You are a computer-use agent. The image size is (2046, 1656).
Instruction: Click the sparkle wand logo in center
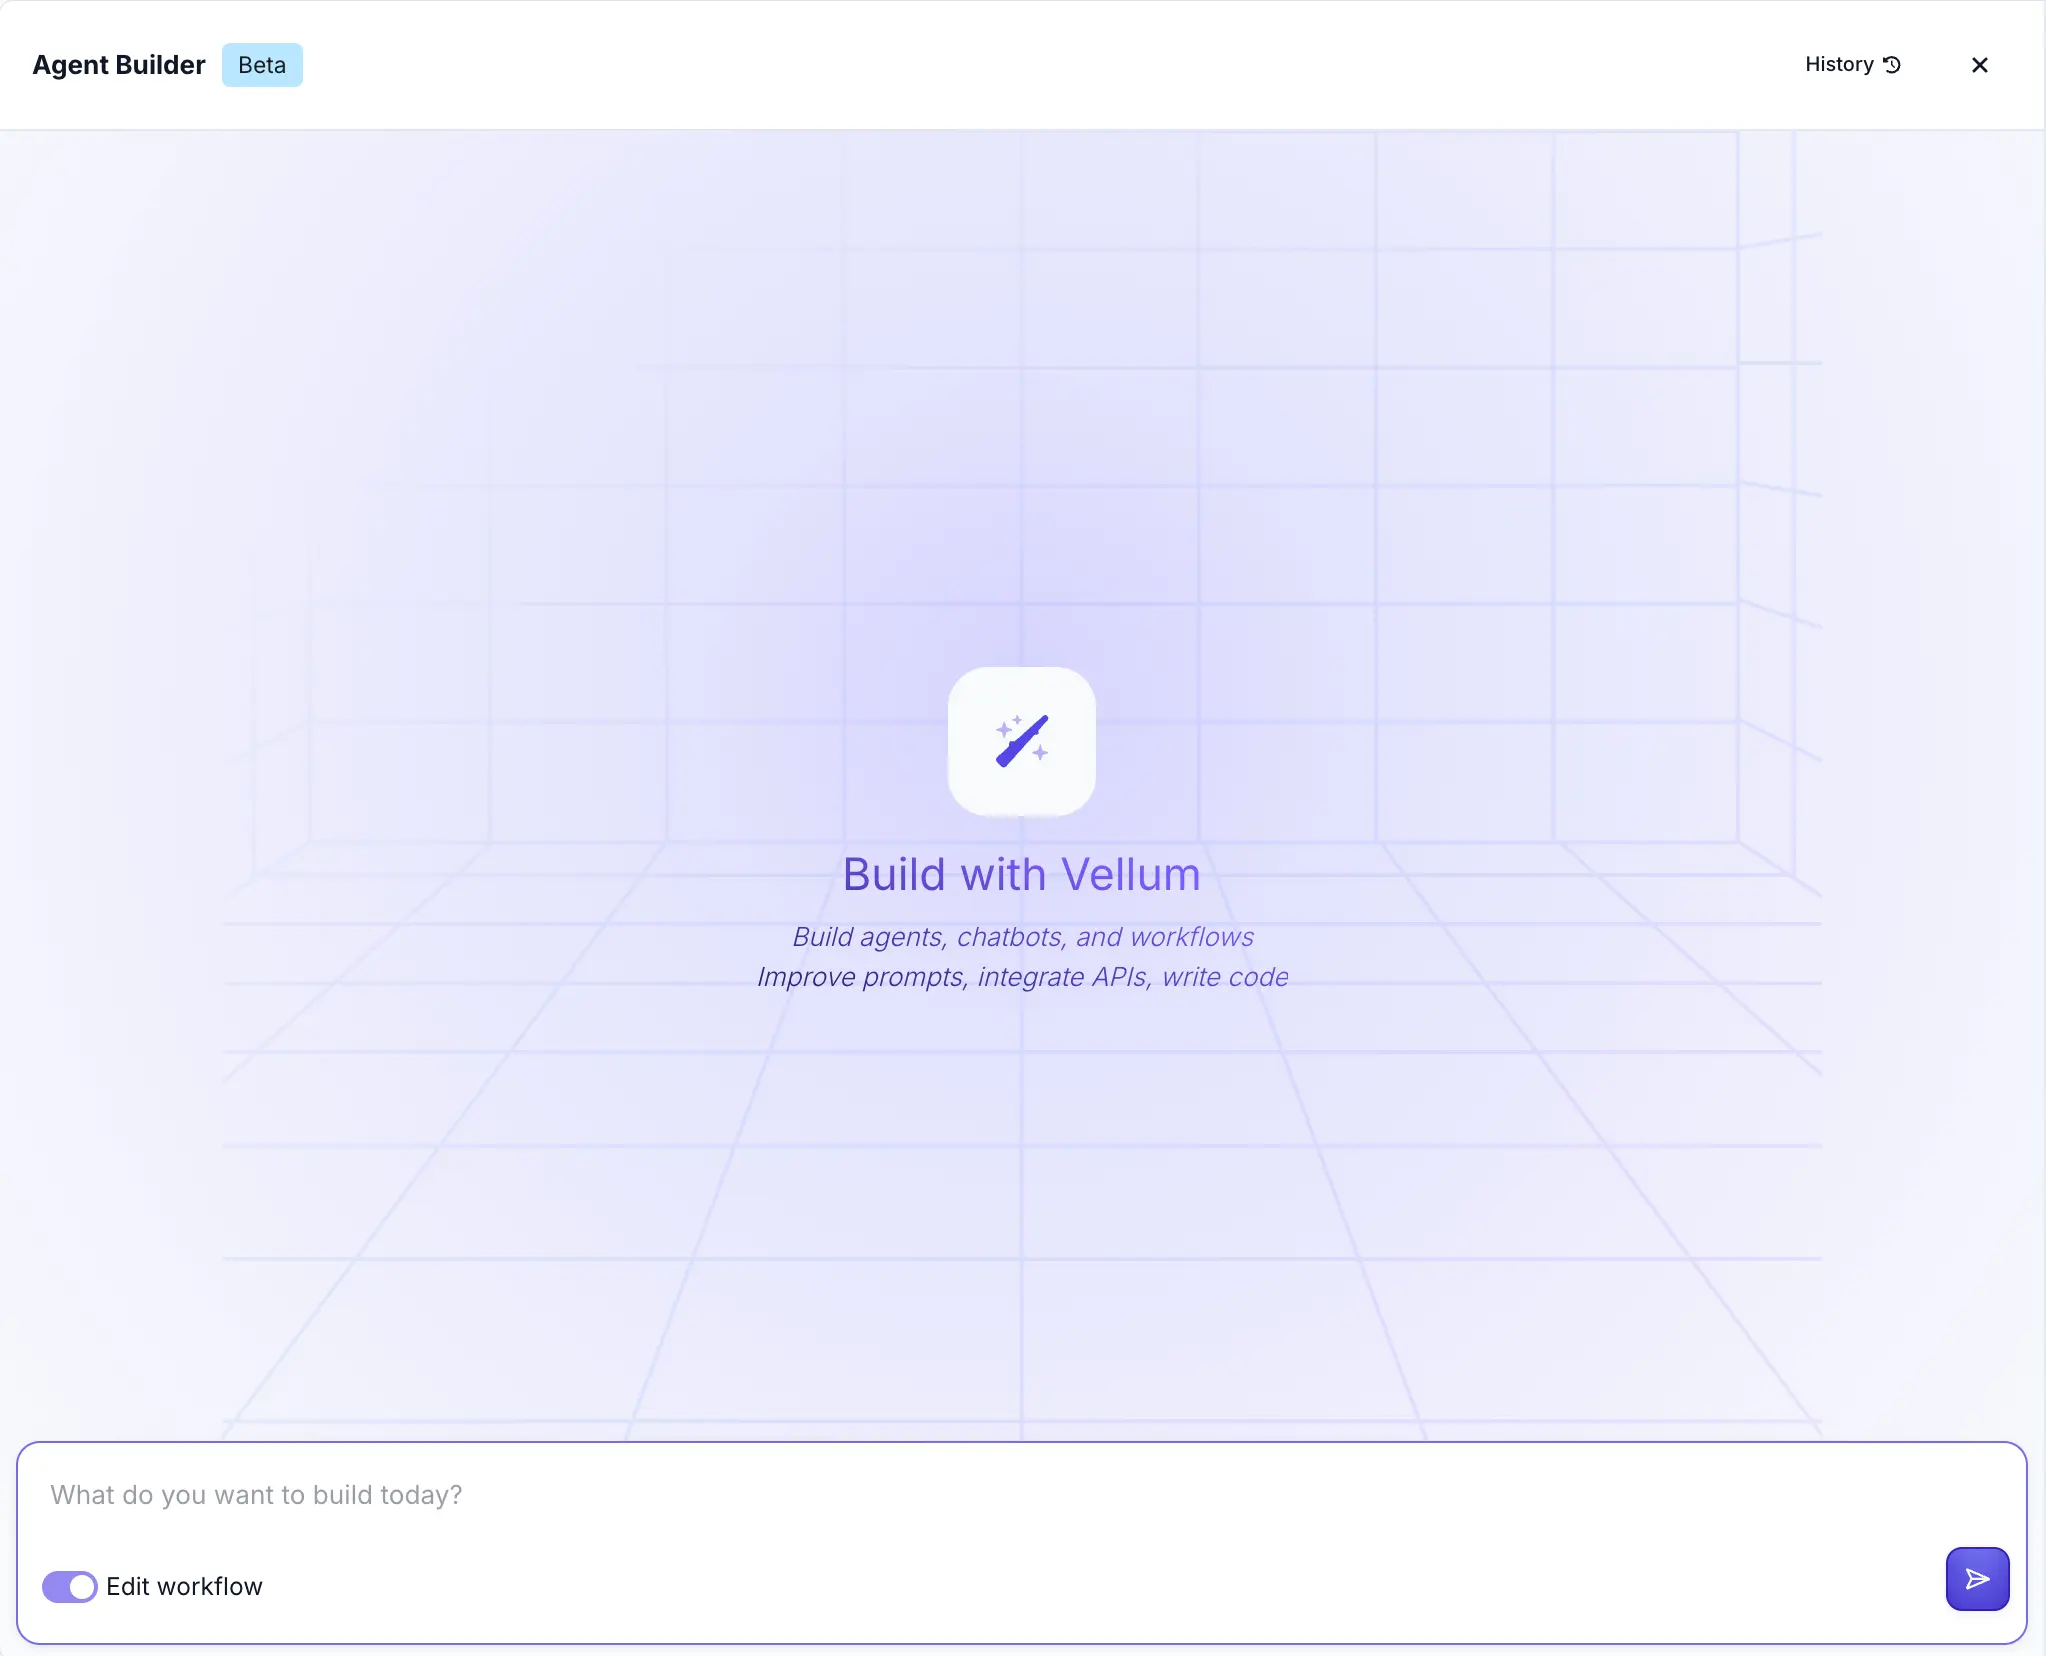pyautogui.click(x=1021, y=741)
